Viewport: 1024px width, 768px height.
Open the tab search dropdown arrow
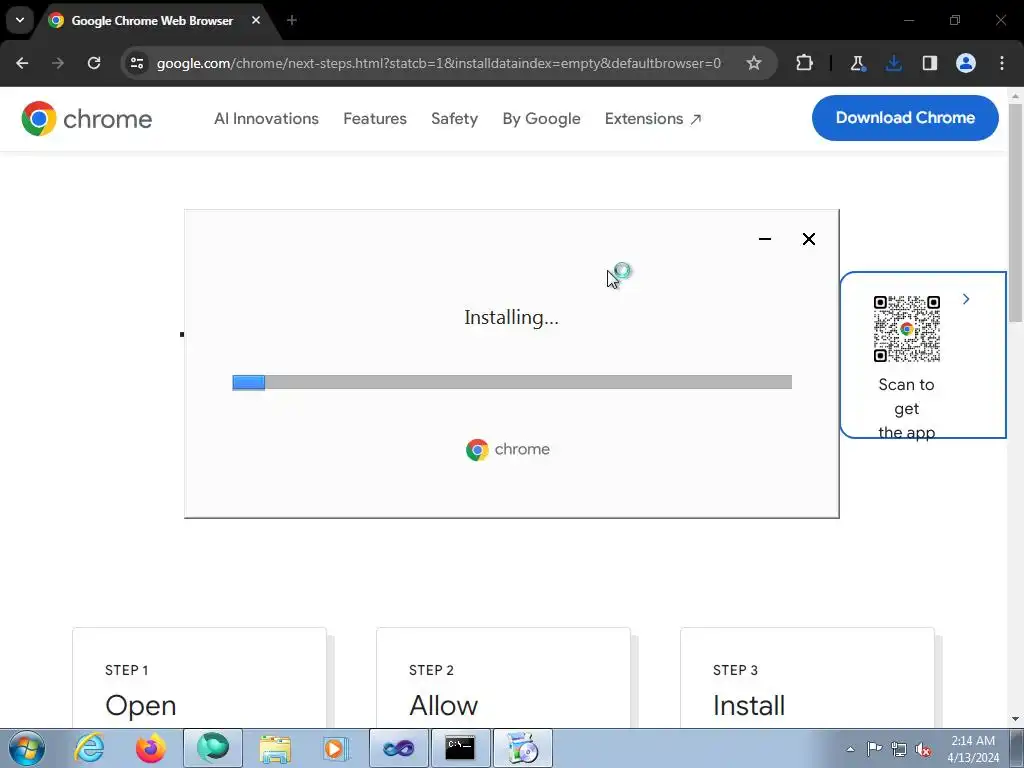point(20,20)
